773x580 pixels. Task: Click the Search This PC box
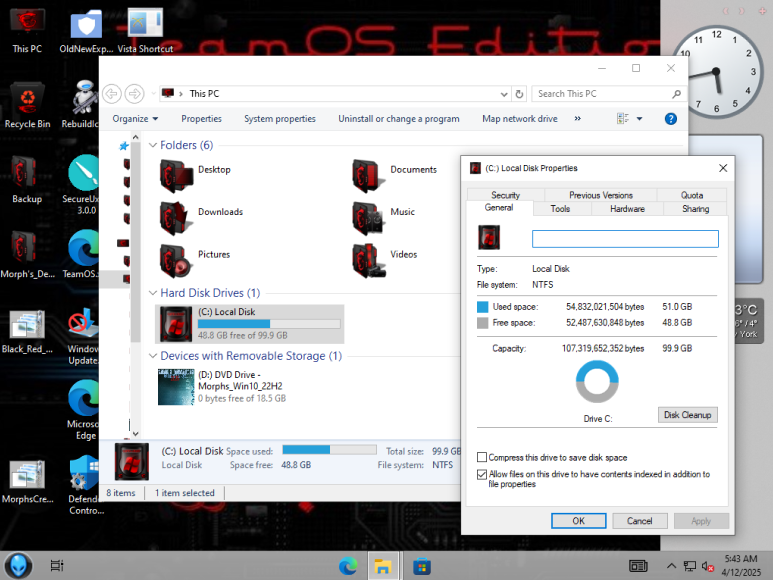[x=608, y=94]
